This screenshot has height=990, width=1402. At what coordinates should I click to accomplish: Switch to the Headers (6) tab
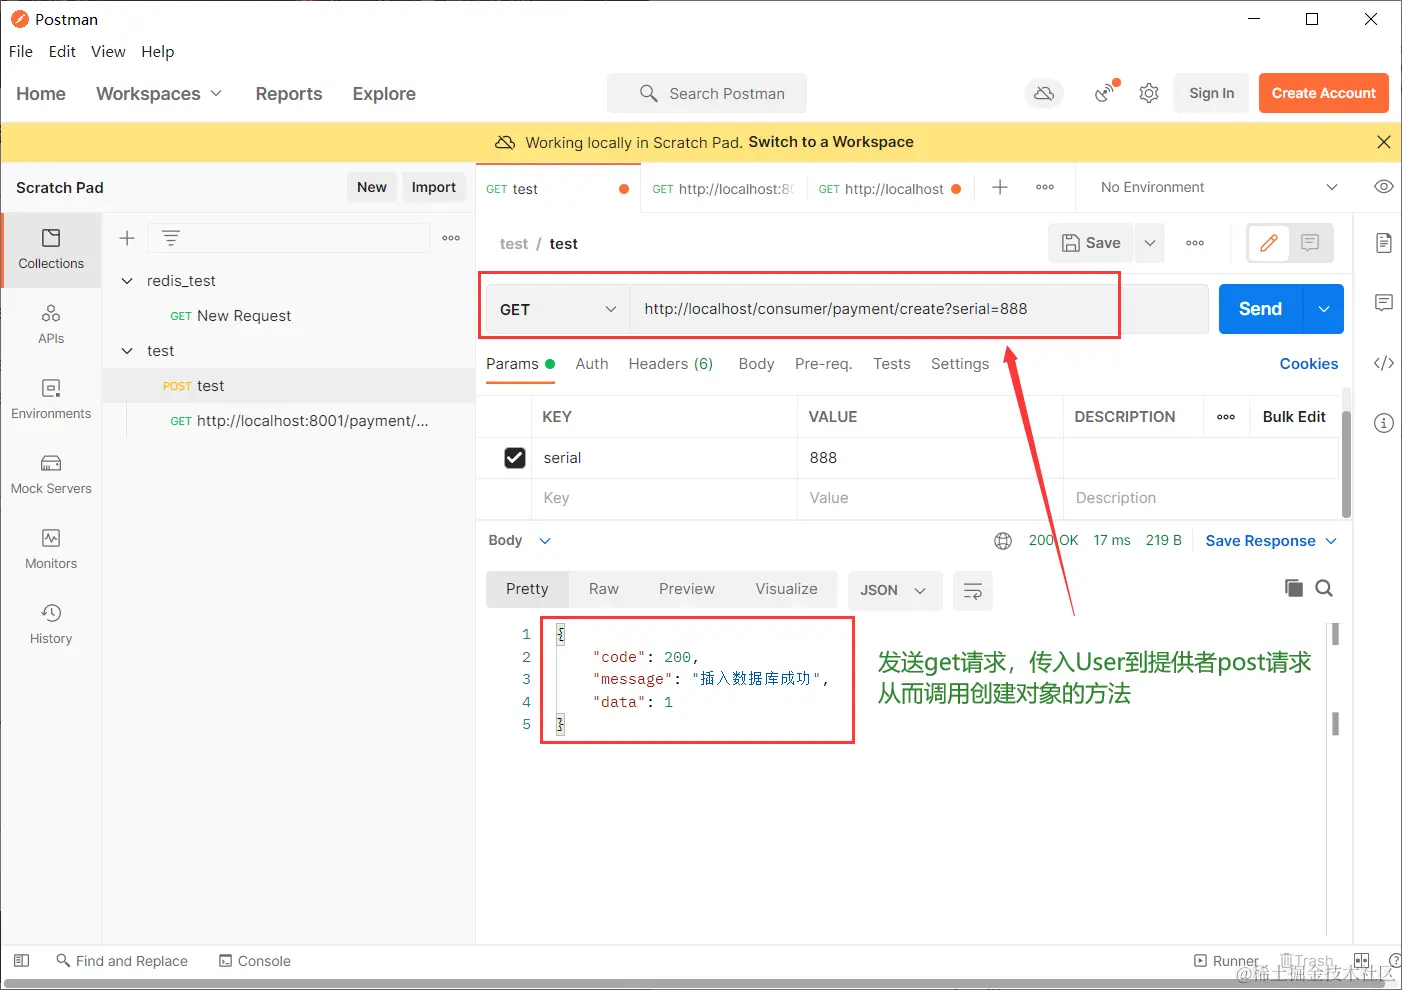pos(671,364)
